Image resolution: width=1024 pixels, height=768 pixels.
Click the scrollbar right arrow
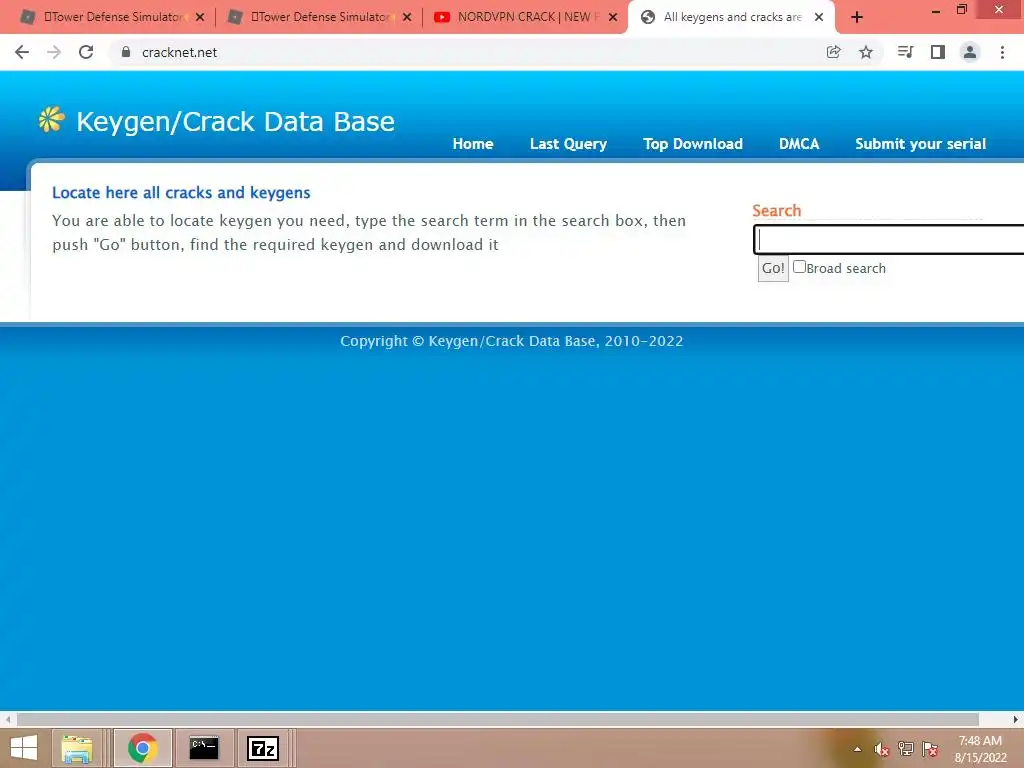click(x=1016, y=720)
